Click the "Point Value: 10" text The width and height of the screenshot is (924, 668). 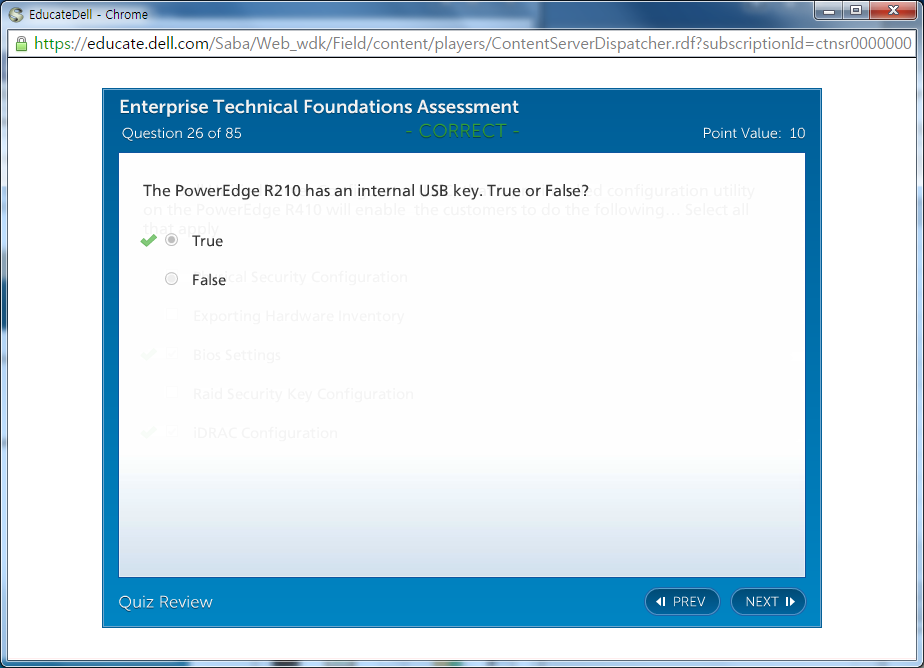pyautogui.click(x=753, y=133)
